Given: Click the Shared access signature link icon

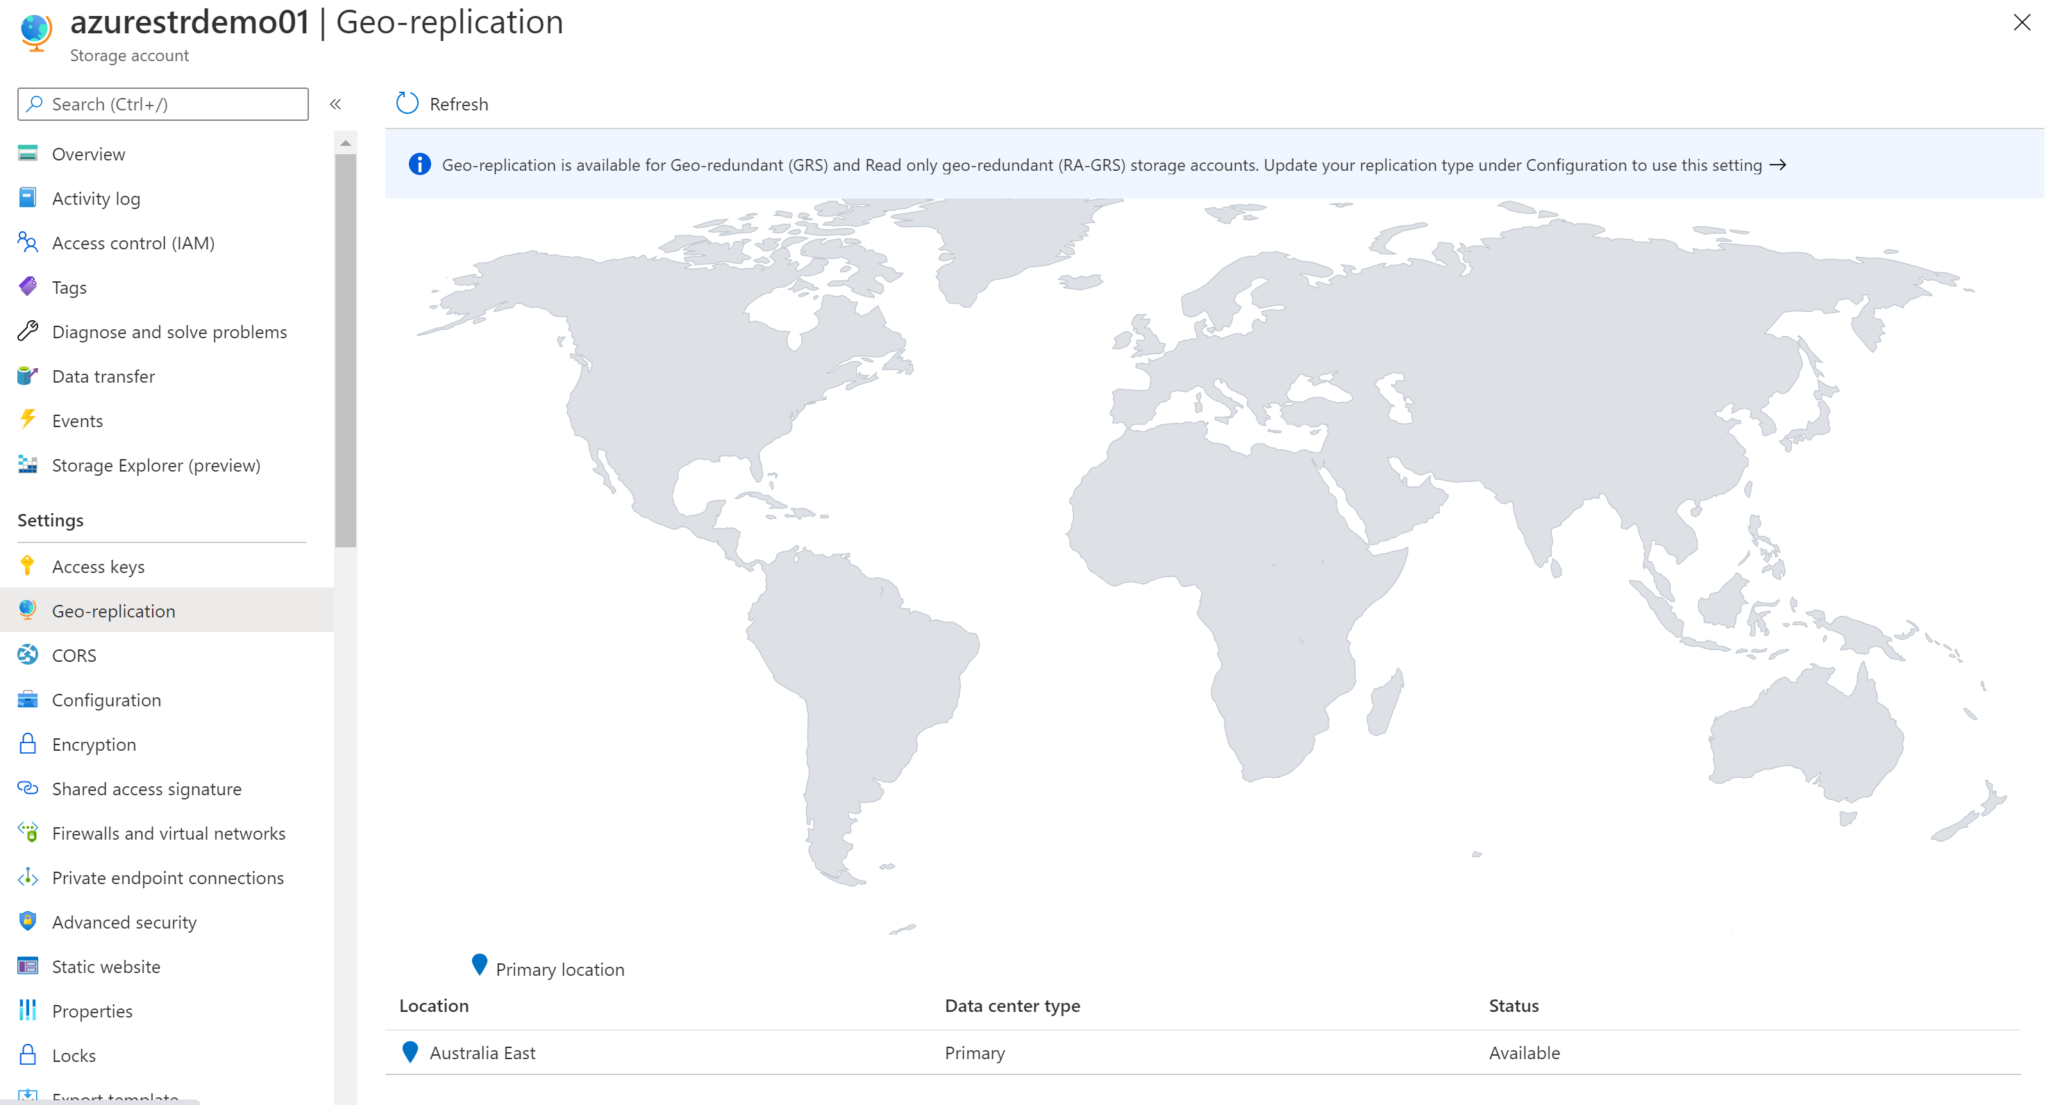Looking at the screenshot, I should (28, 788).
